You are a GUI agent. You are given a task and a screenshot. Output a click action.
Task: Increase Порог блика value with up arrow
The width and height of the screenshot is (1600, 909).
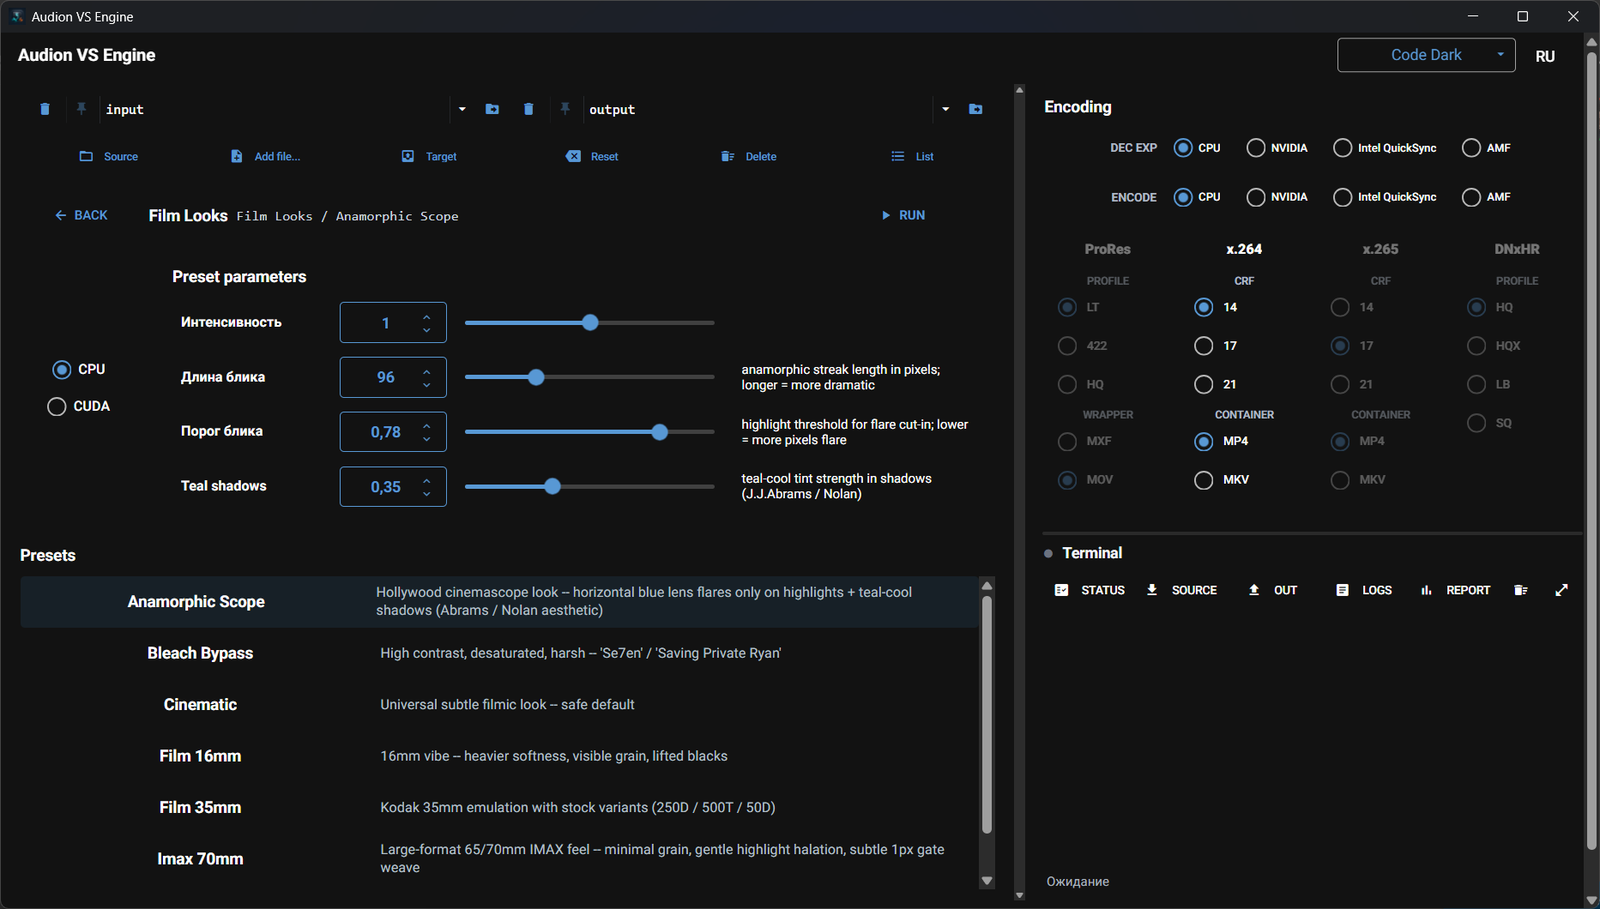pyautogui.click(x=427, y=425)
